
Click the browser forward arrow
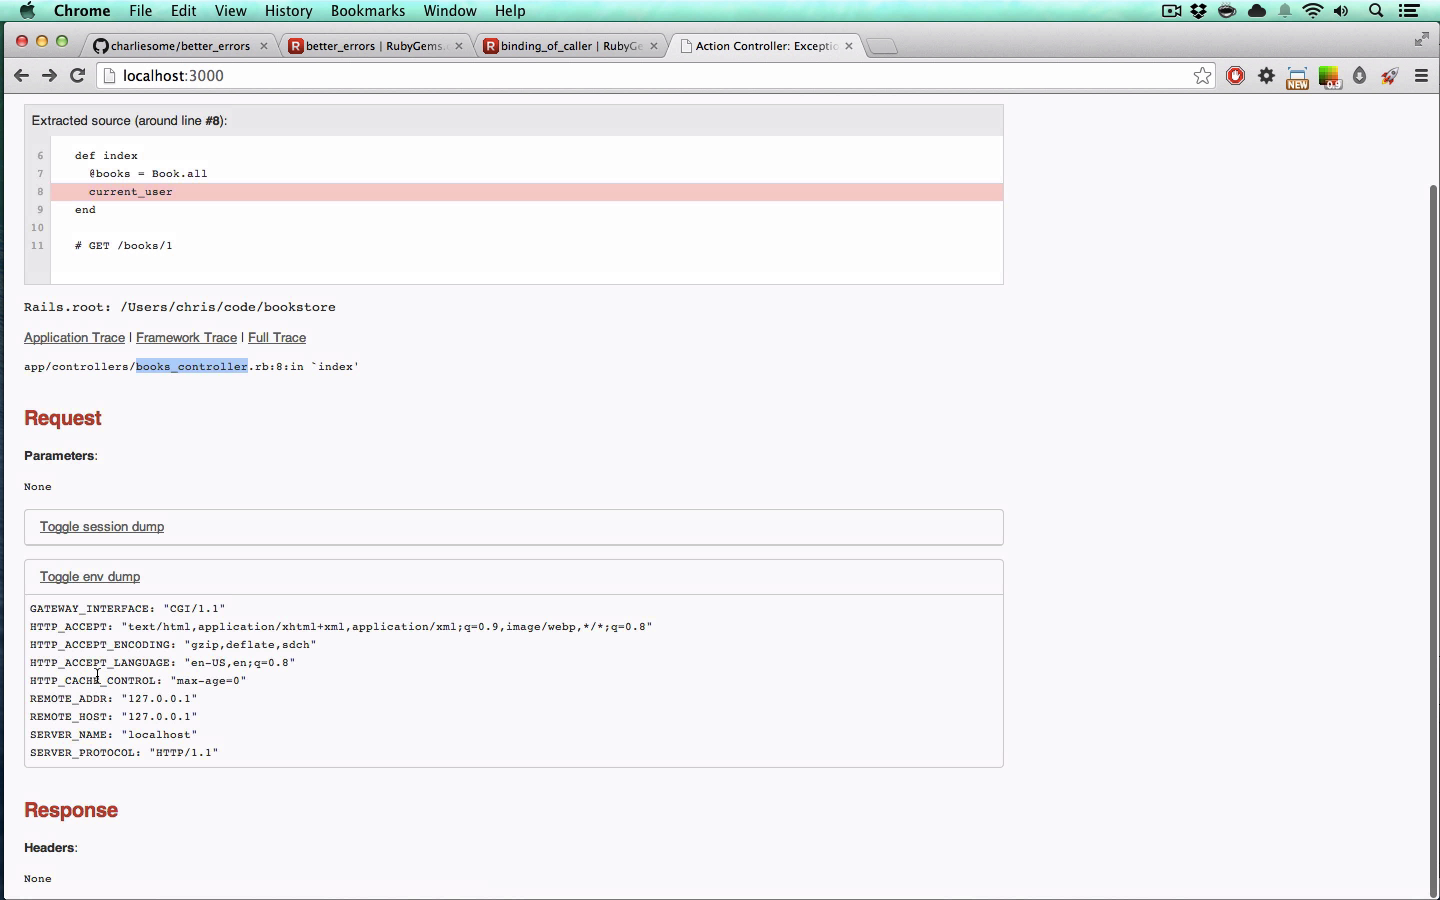tap(49, 76)
